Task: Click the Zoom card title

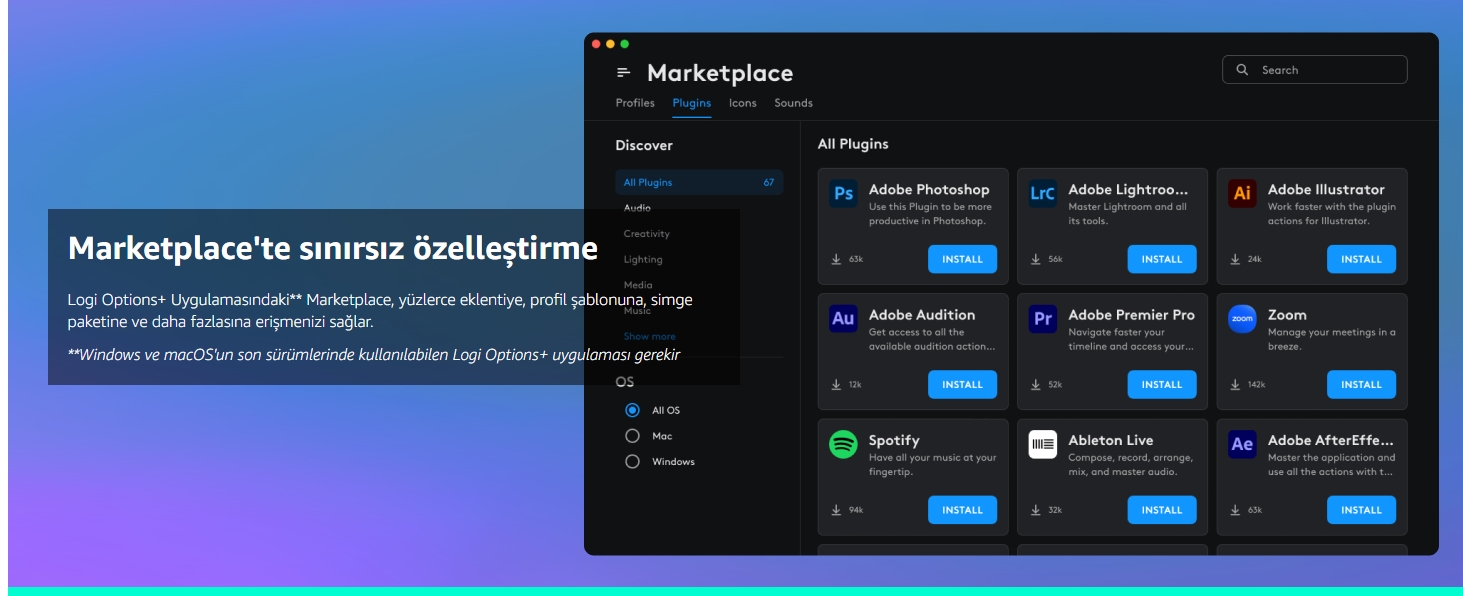Action: (1287, 315)
